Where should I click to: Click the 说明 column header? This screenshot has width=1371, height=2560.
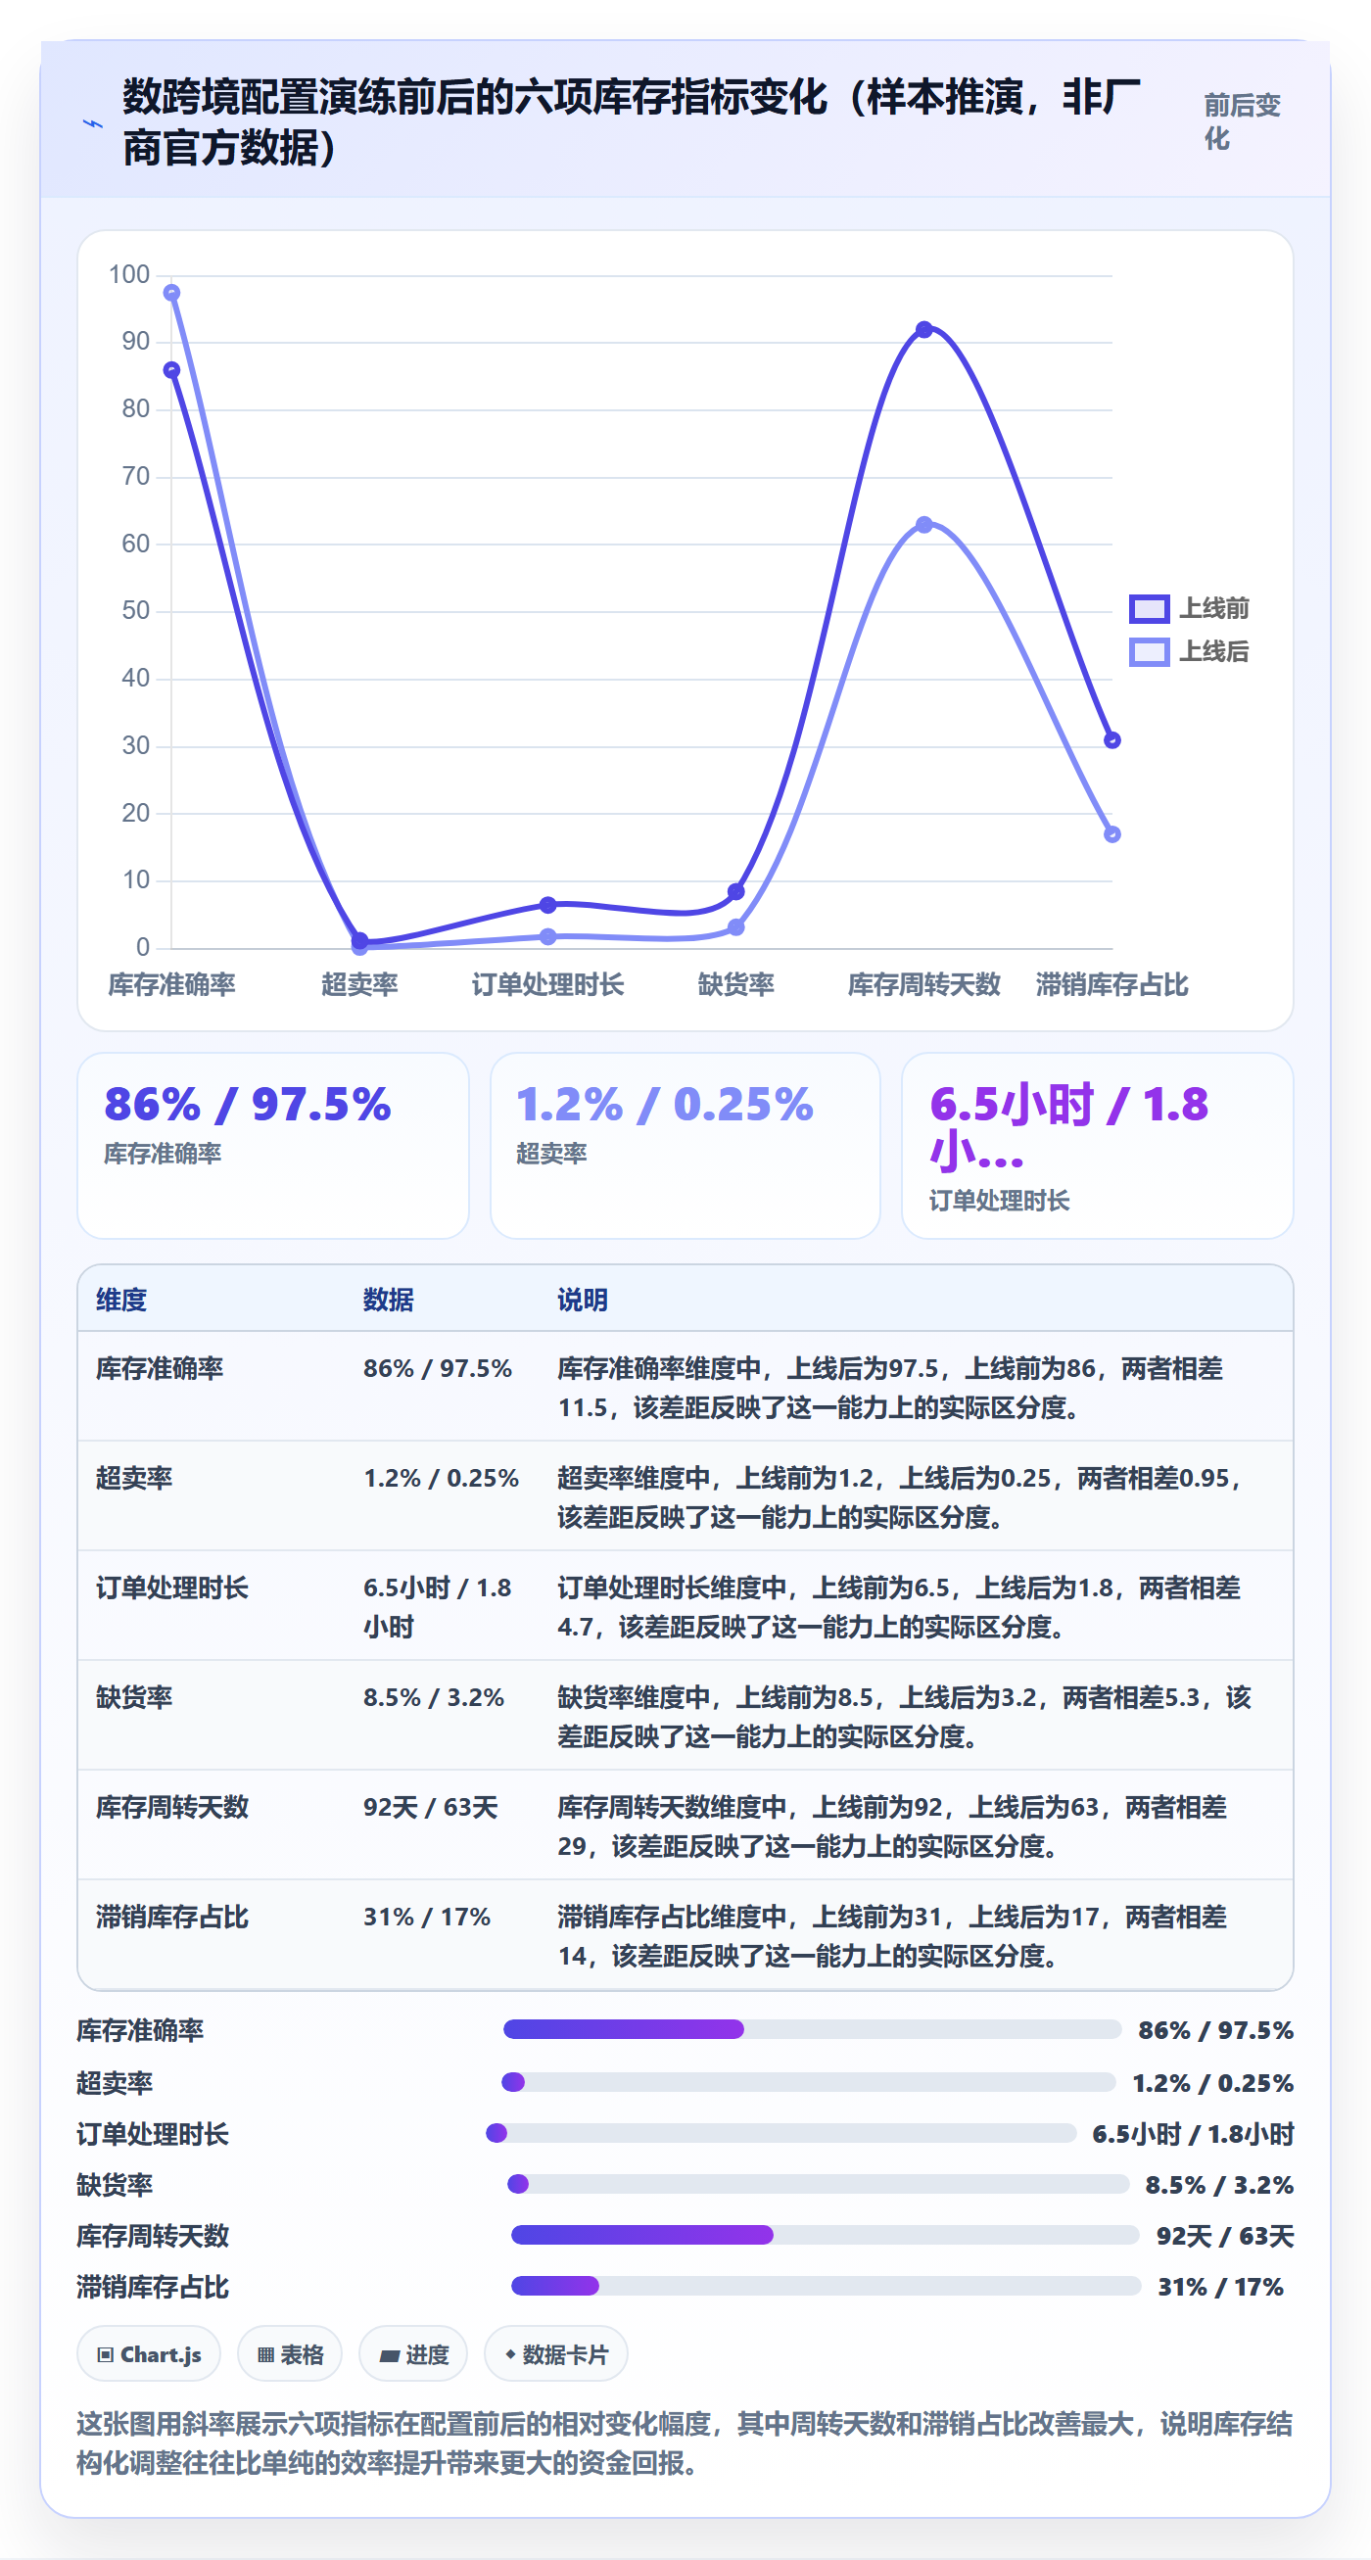582,1300
